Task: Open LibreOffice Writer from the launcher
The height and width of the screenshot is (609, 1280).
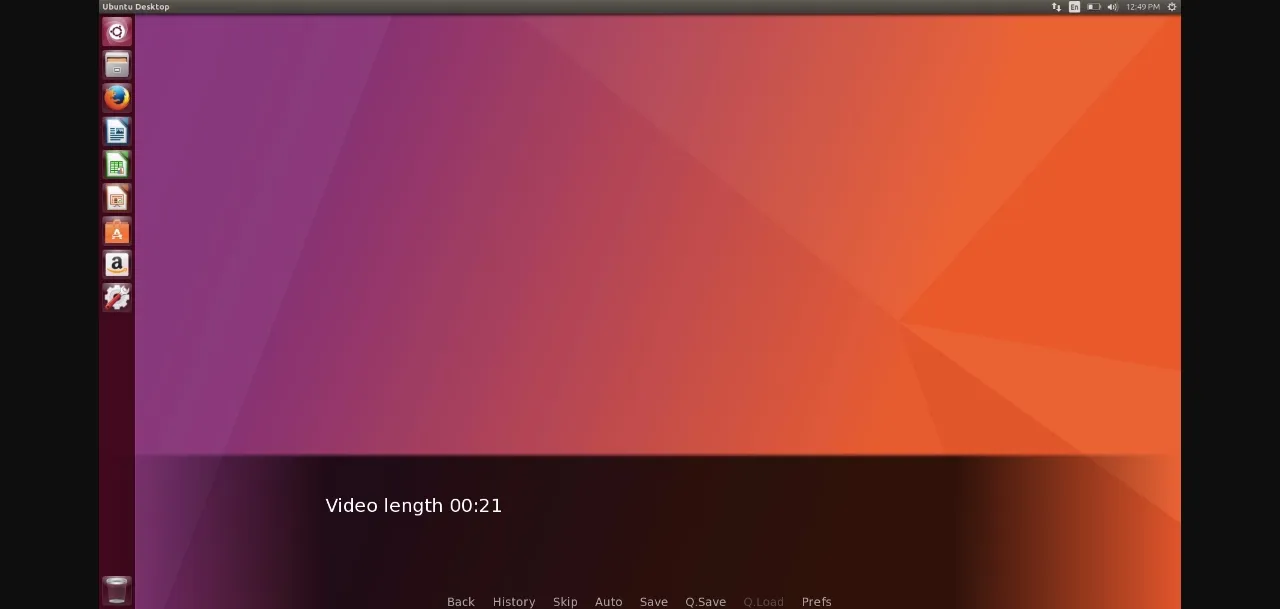Action: tap(117, 132)
